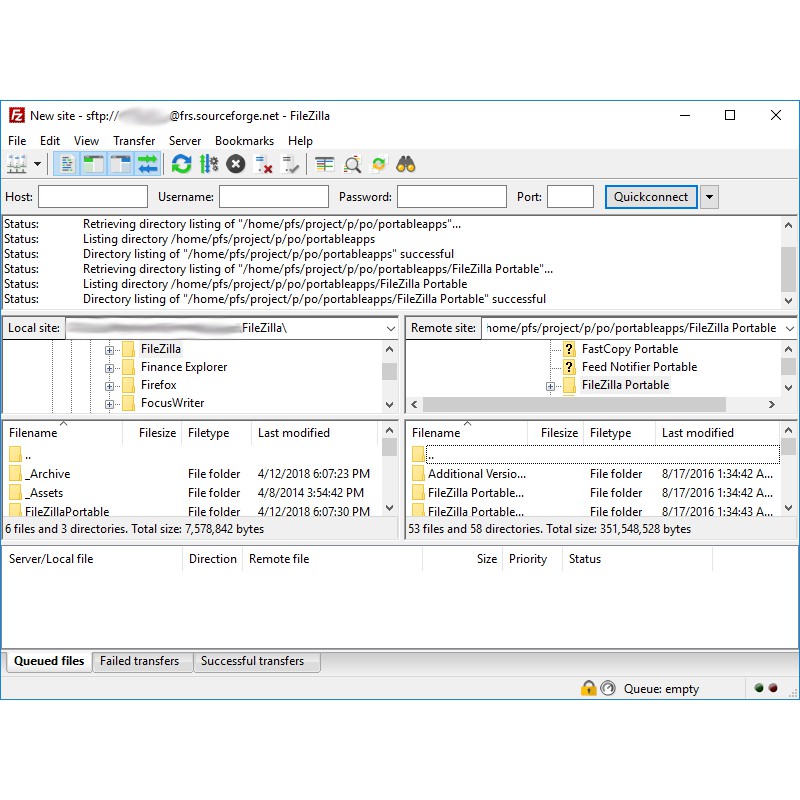Switch to the Failed transfers tab

click(x=140, y=661)
